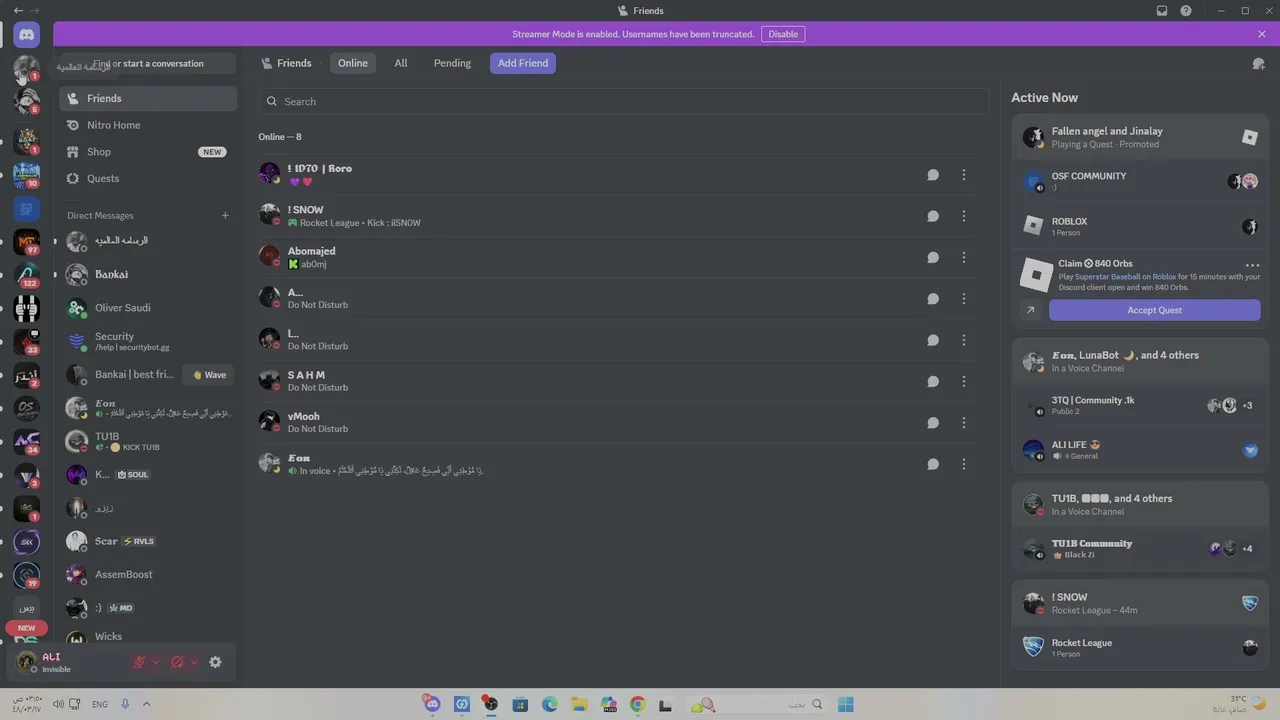Show more actions for vMooh
This screenshot has height=720, width=1280.
click(964, 423)
